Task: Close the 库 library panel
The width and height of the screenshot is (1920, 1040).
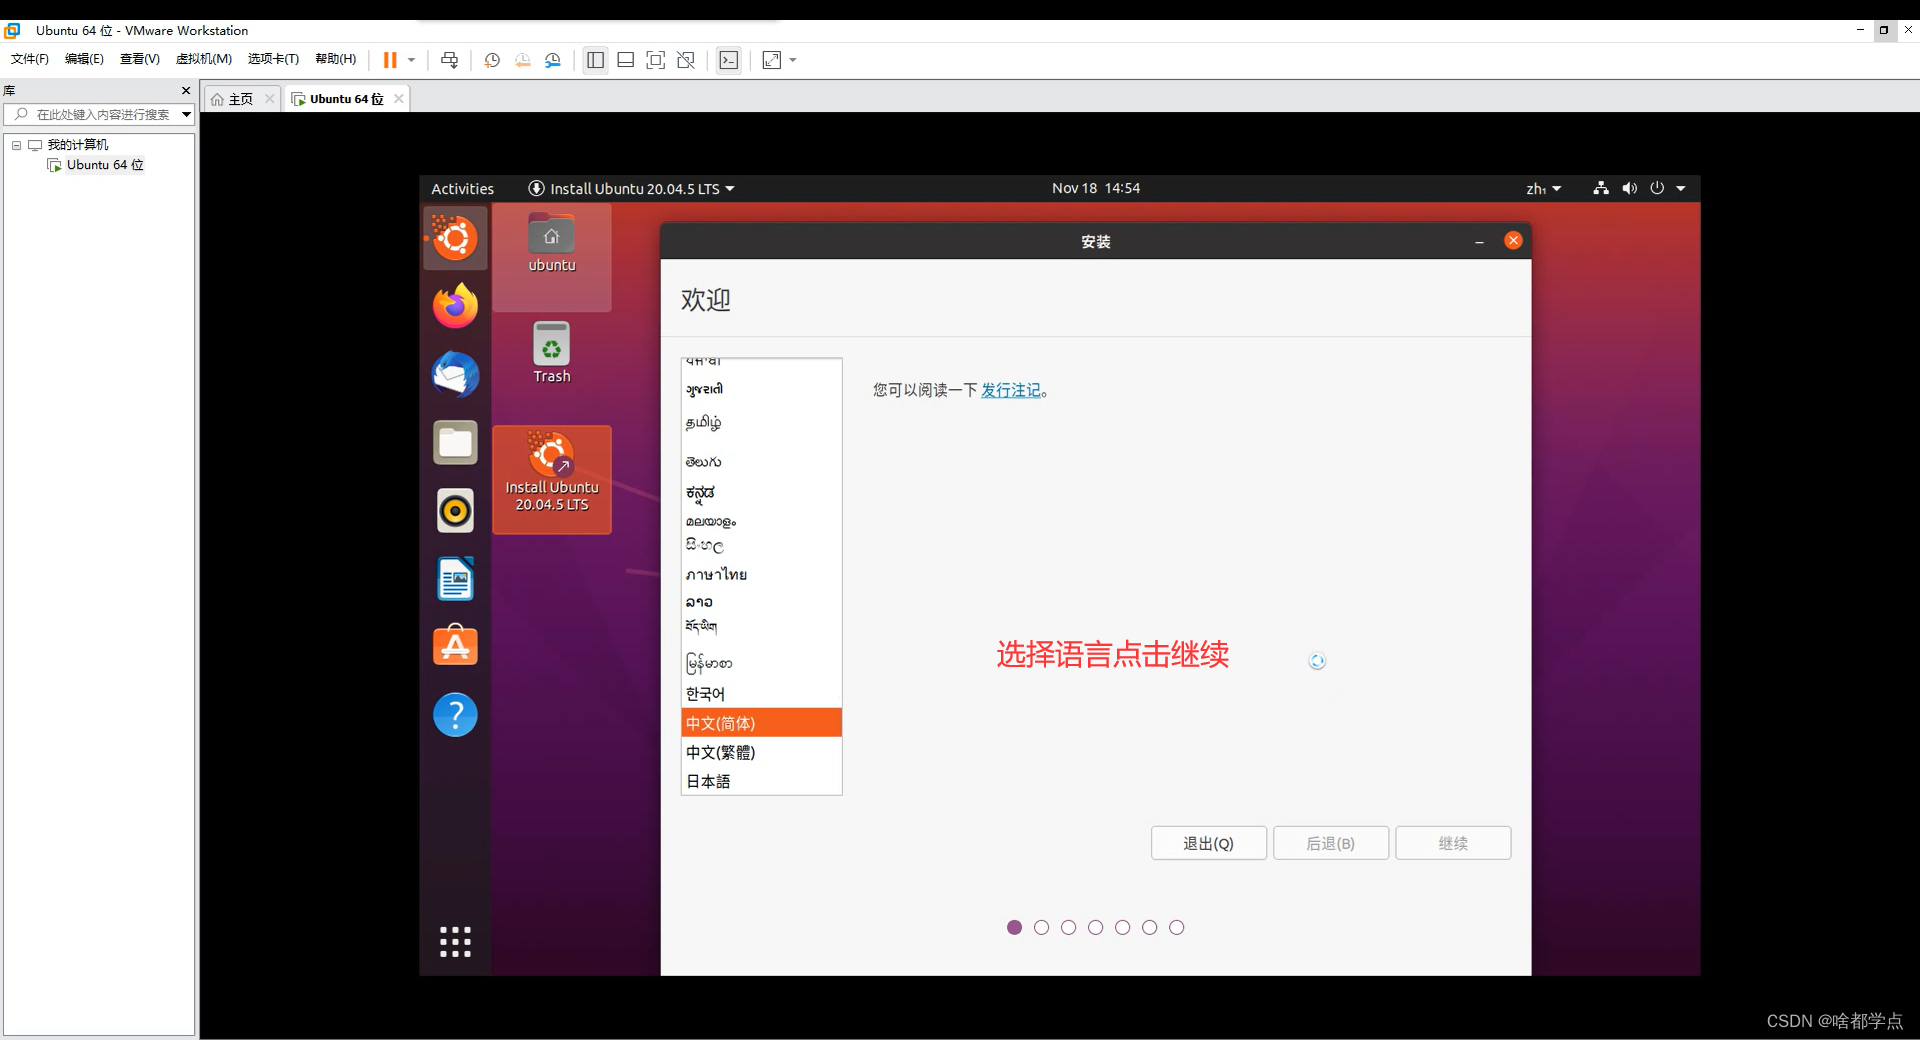Action: click(x=186, y=90)
